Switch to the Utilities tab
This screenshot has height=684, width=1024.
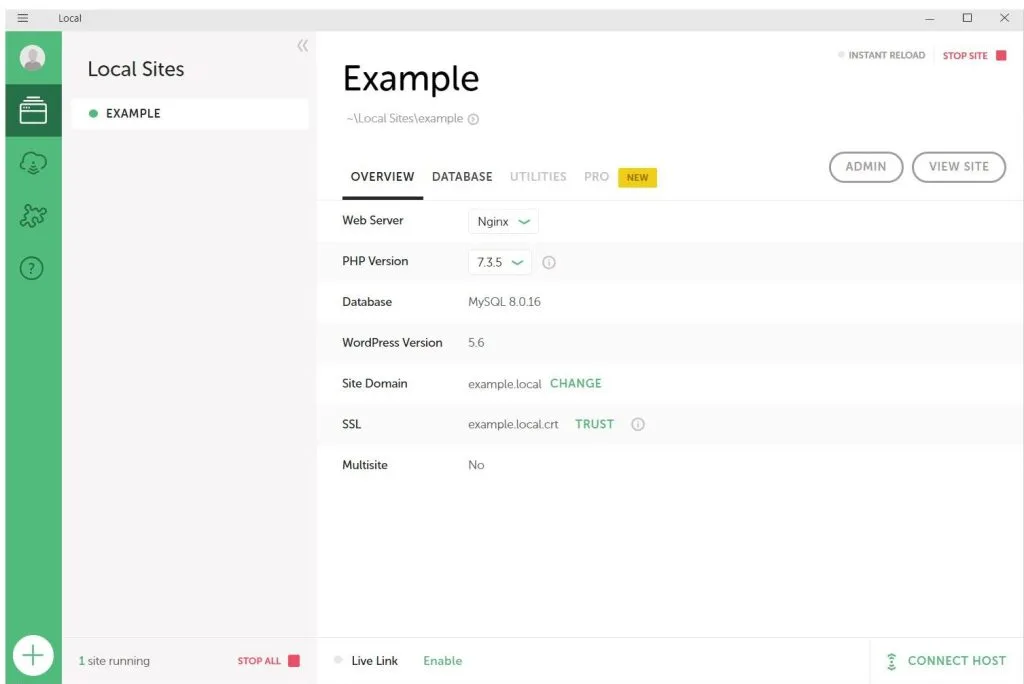[x=538, y=177]
